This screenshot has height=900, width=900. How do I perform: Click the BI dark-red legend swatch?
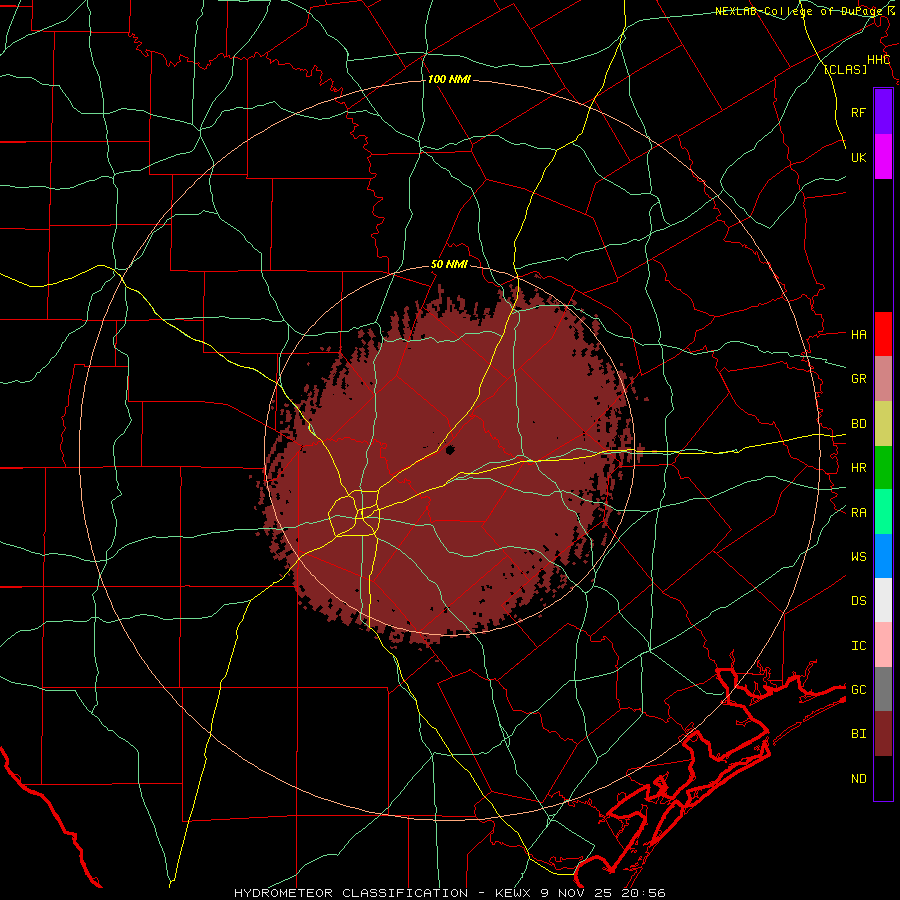[883, 734]
